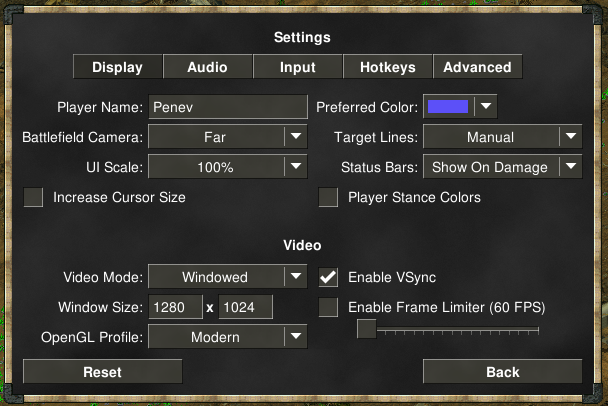Screen dimensions: 608x406
Task: Disable the Enable VSync checkbox
Action: click(328, 277)
